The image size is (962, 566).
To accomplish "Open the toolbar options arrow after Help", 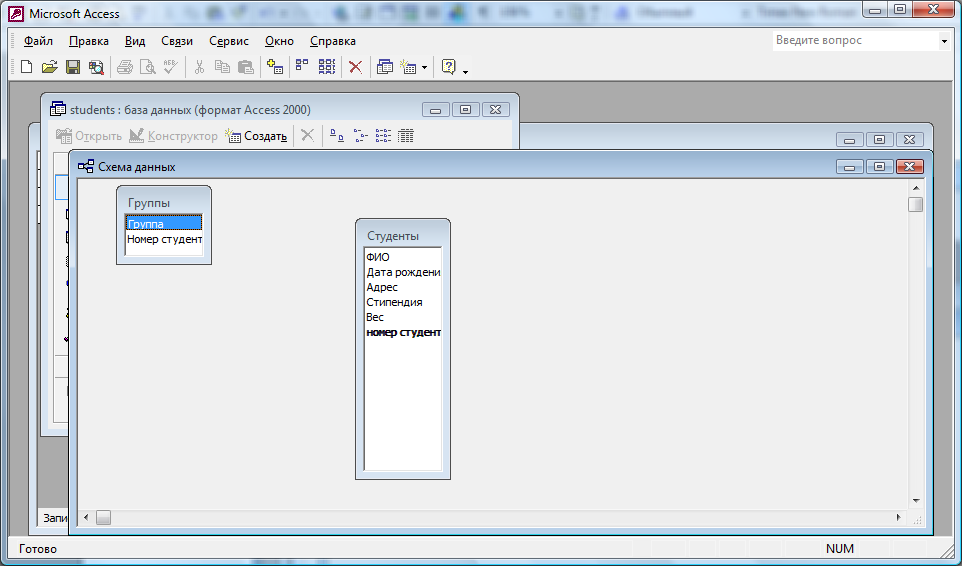I will point(465,72).
